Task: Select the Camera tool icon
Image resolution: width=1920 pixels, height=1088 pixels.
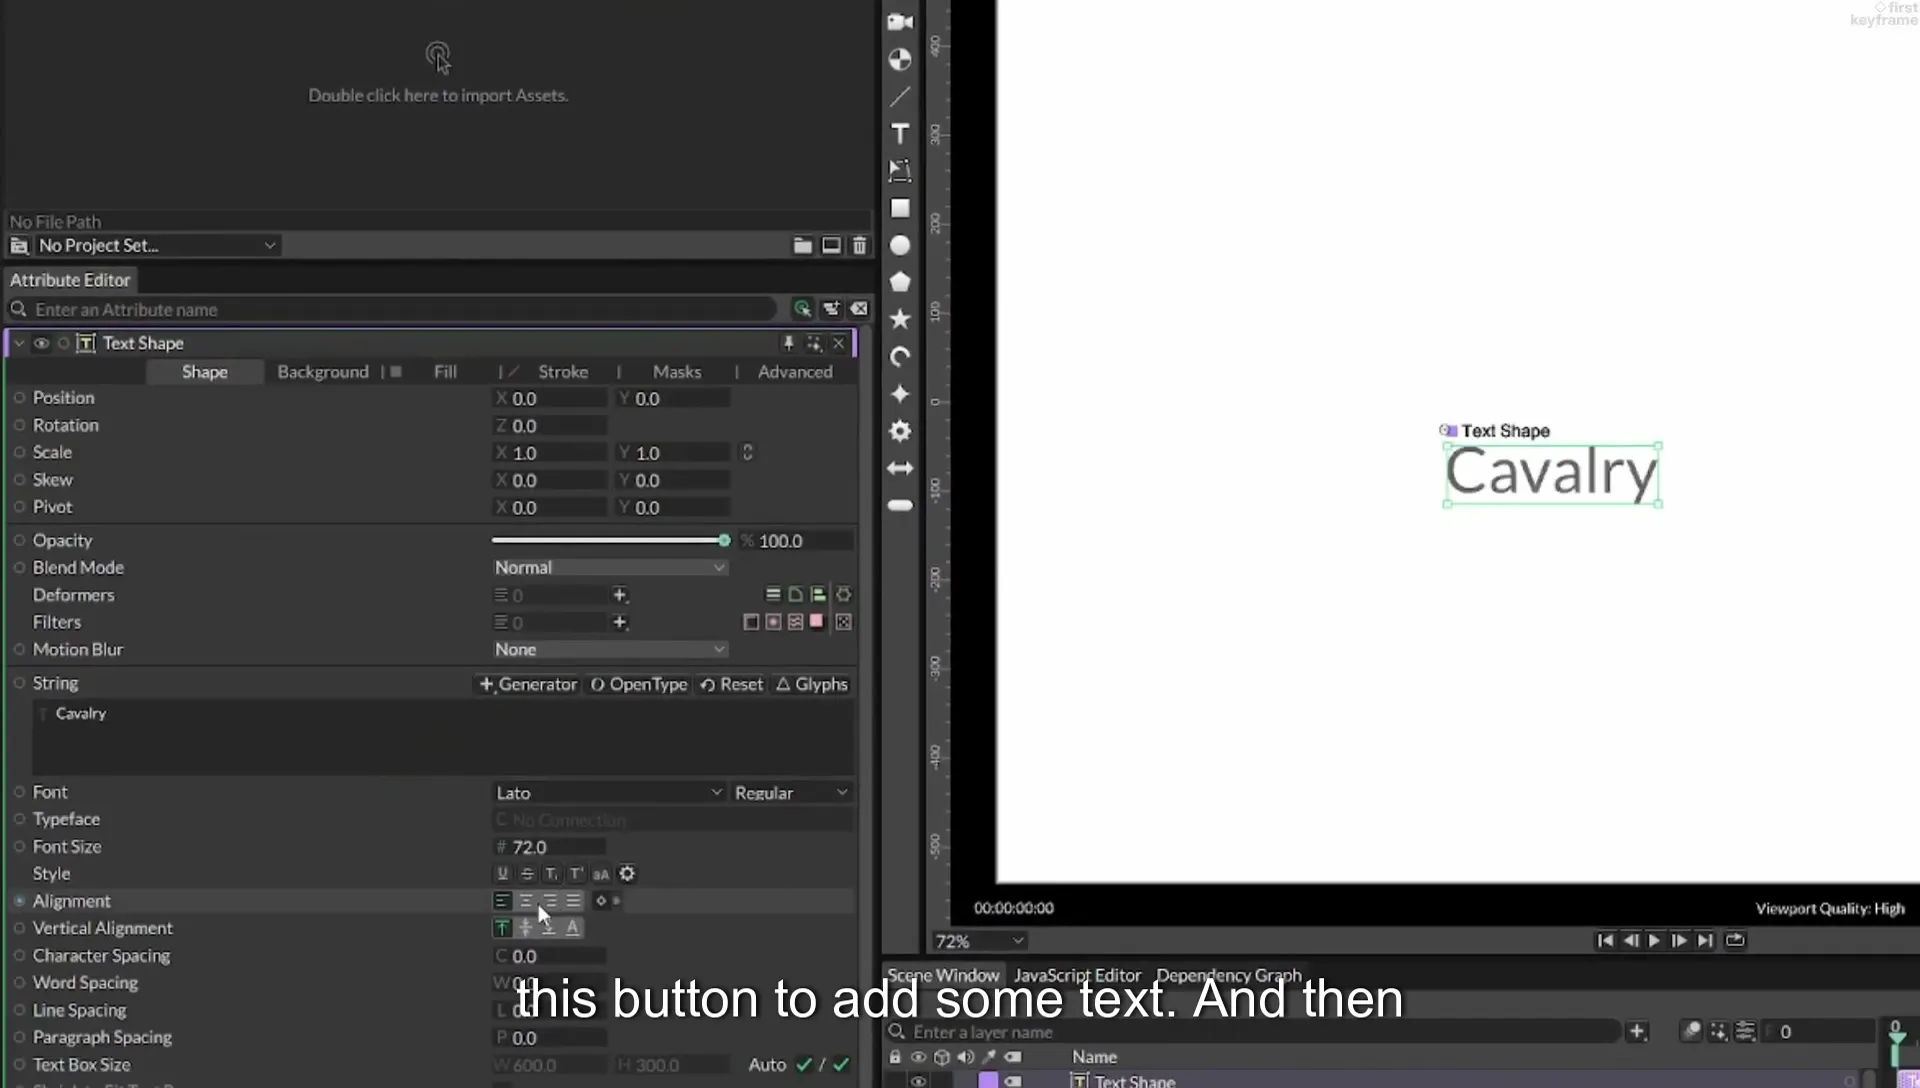Action: pyautogui.click(x=900, y=22)
